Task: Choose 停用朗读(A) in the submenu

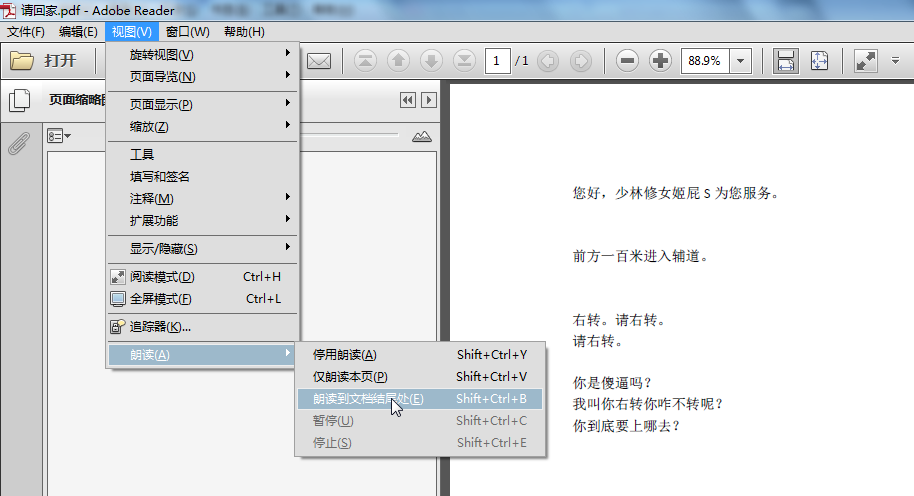Action: [x=420, y=355]
